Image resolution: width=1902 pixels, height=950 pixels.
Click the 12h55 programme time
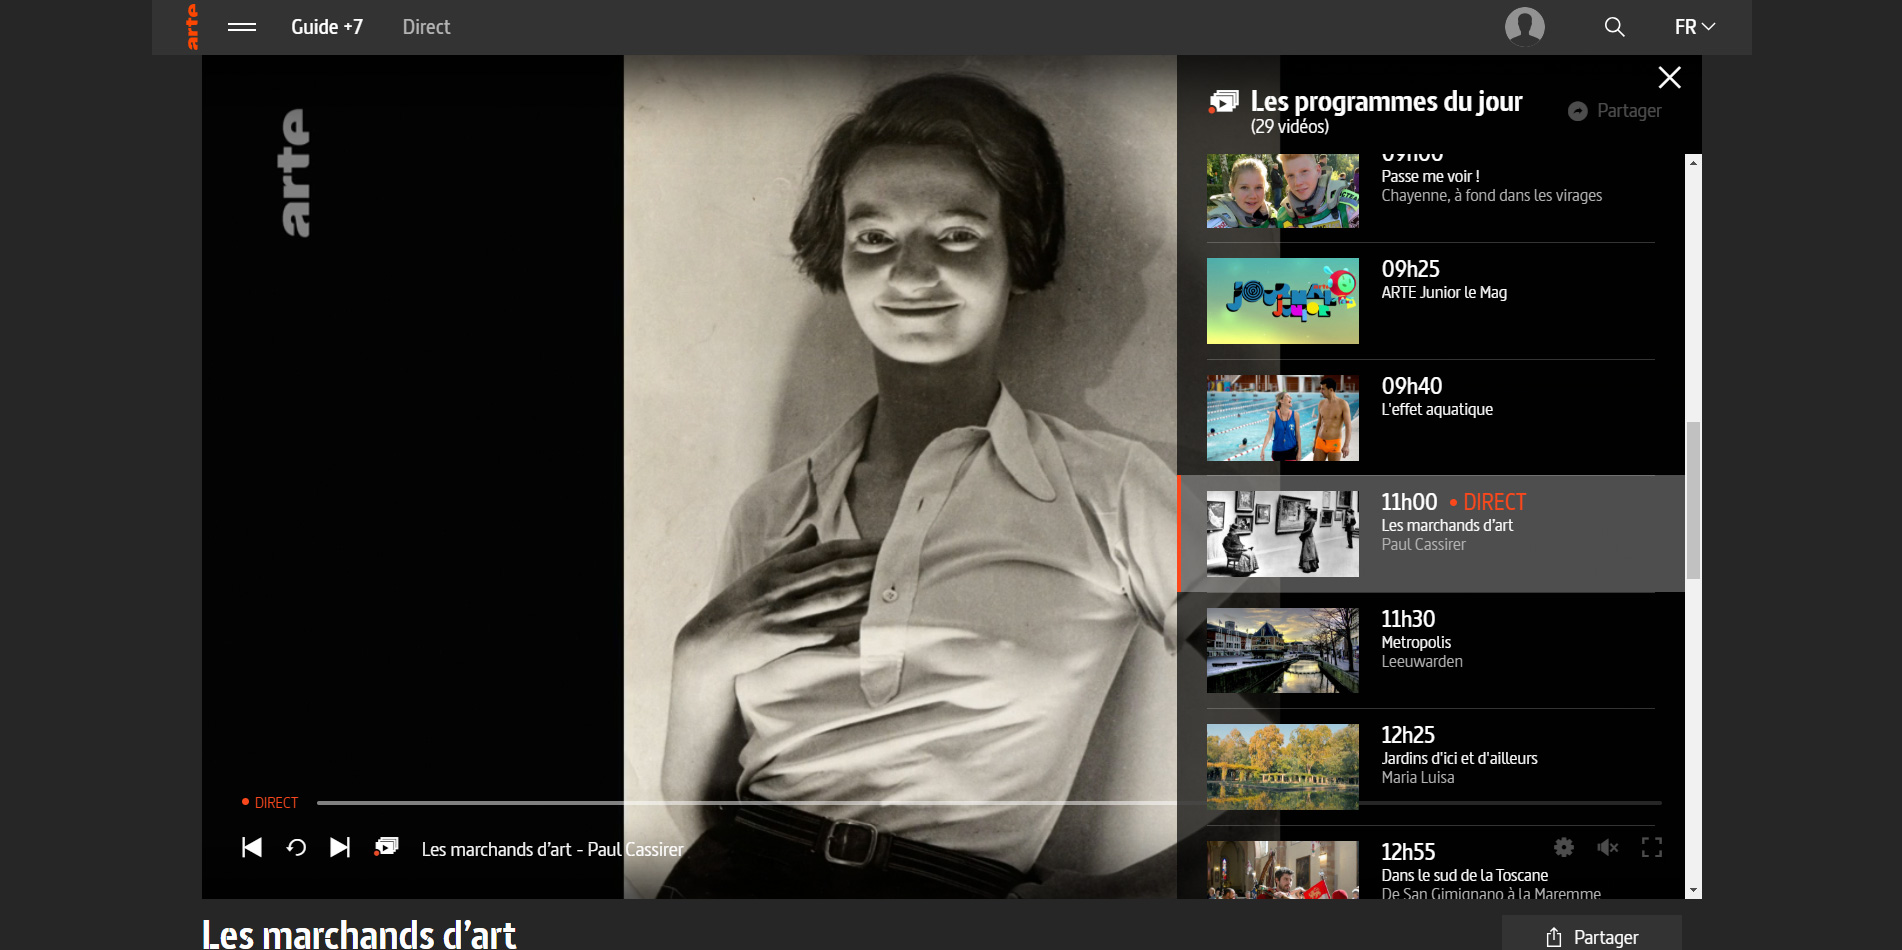tap(1408, 852)
